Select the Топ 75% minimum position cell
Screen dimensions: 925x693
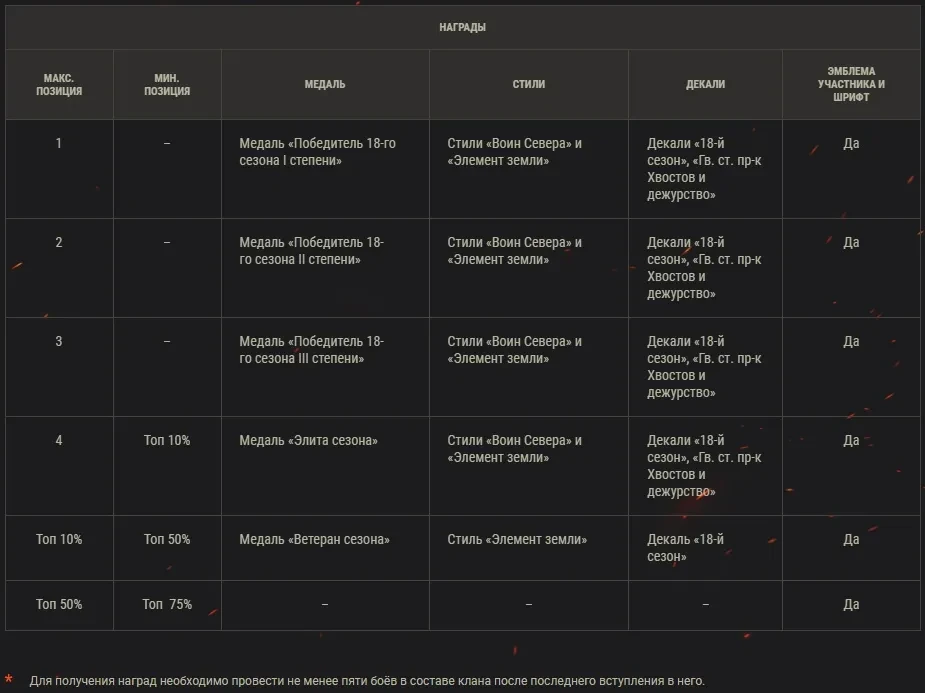coord(166,604)
